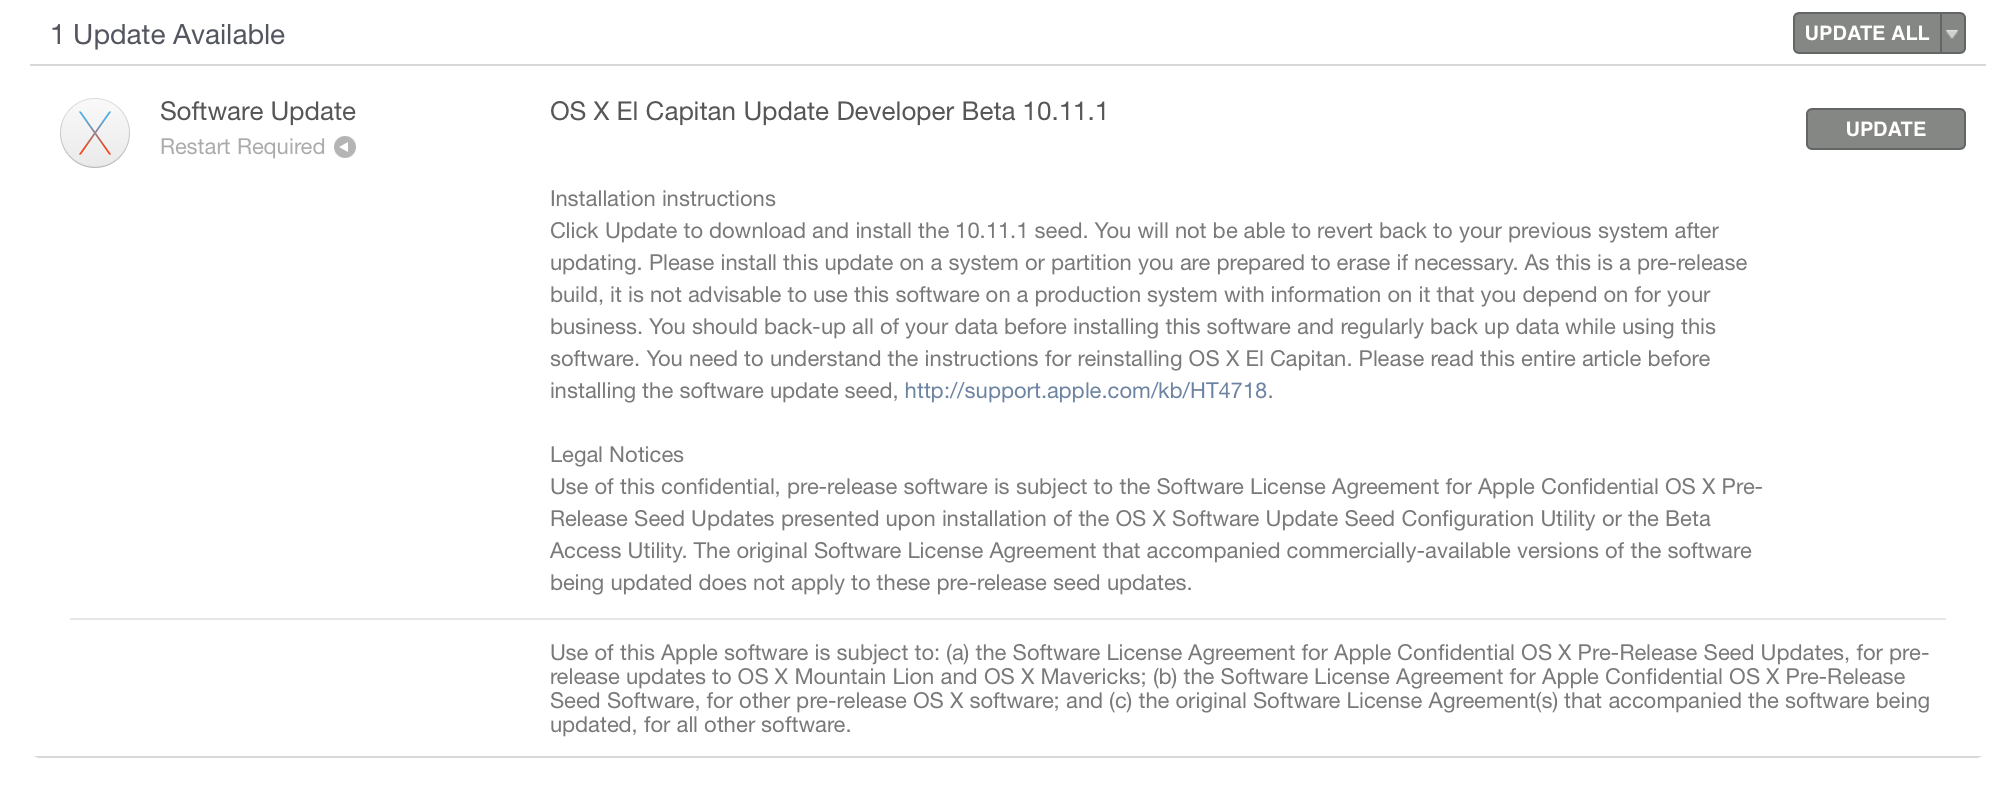This screenshot has height=800, width=2012.
Task: Click the line "being updated does not apply"
Action: point(871,583)
